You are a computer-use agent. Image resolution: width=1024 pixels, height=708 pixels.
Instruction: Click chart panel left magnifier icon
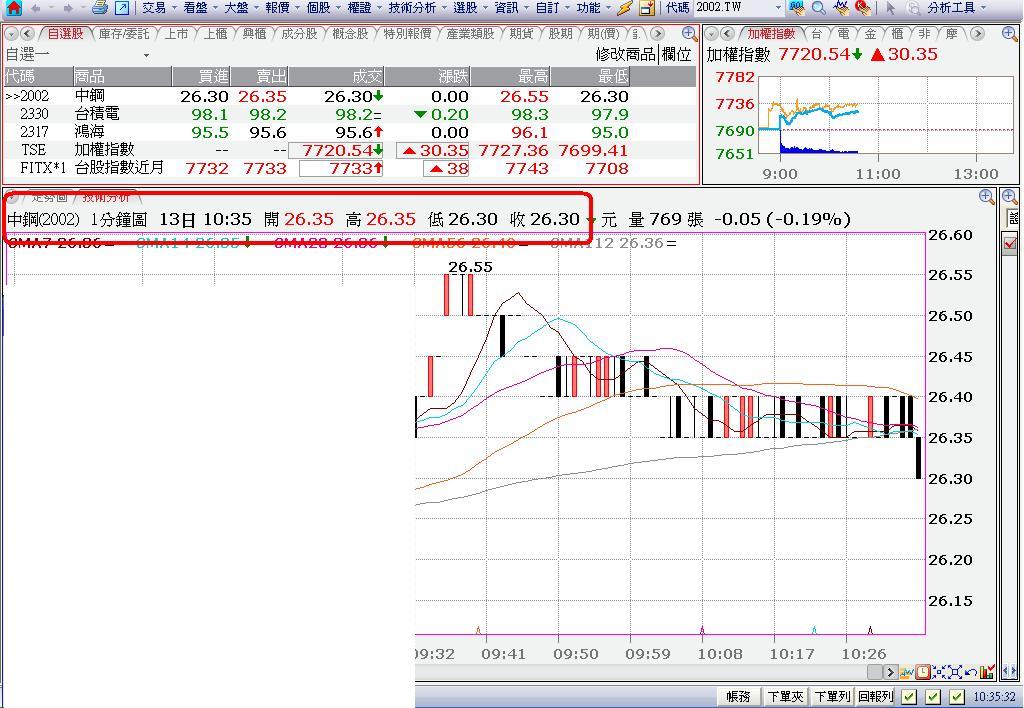[x=987, y=197]
